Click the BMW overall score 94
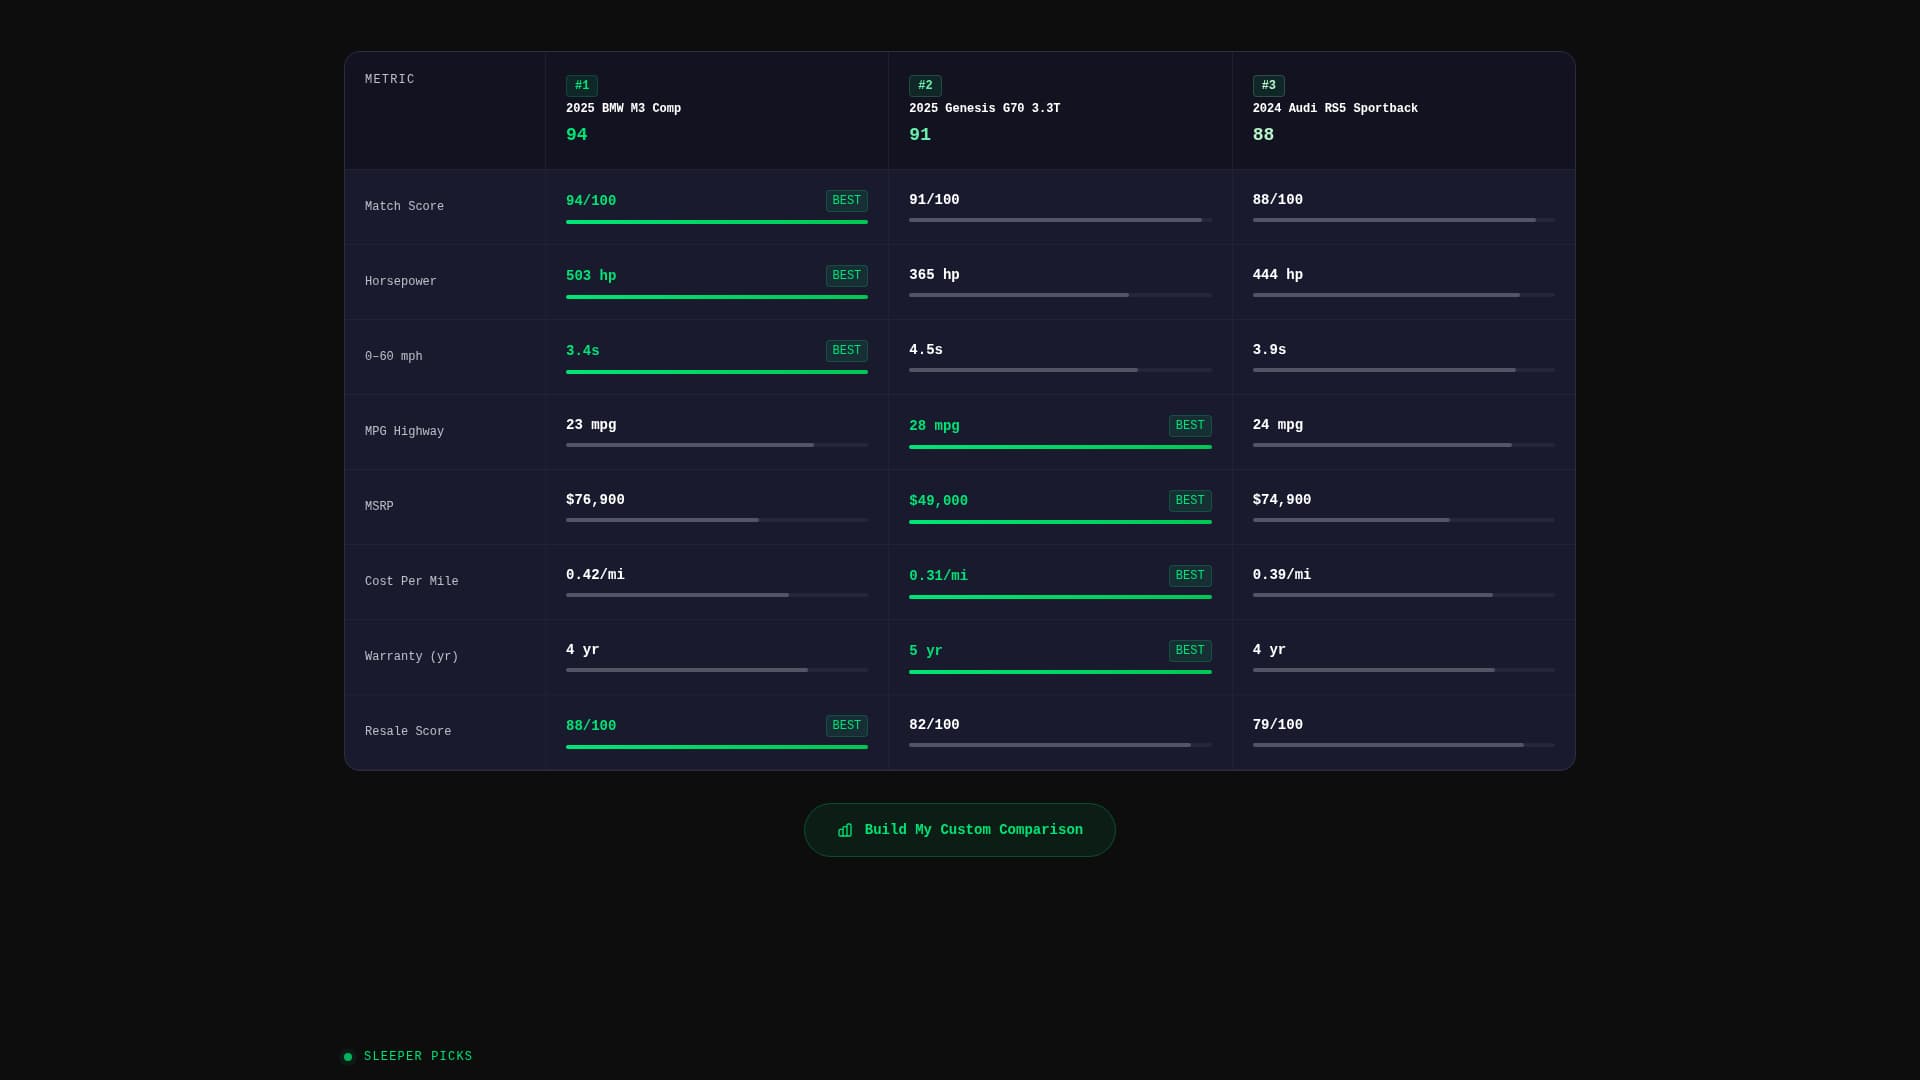 (x=576, y=135)
